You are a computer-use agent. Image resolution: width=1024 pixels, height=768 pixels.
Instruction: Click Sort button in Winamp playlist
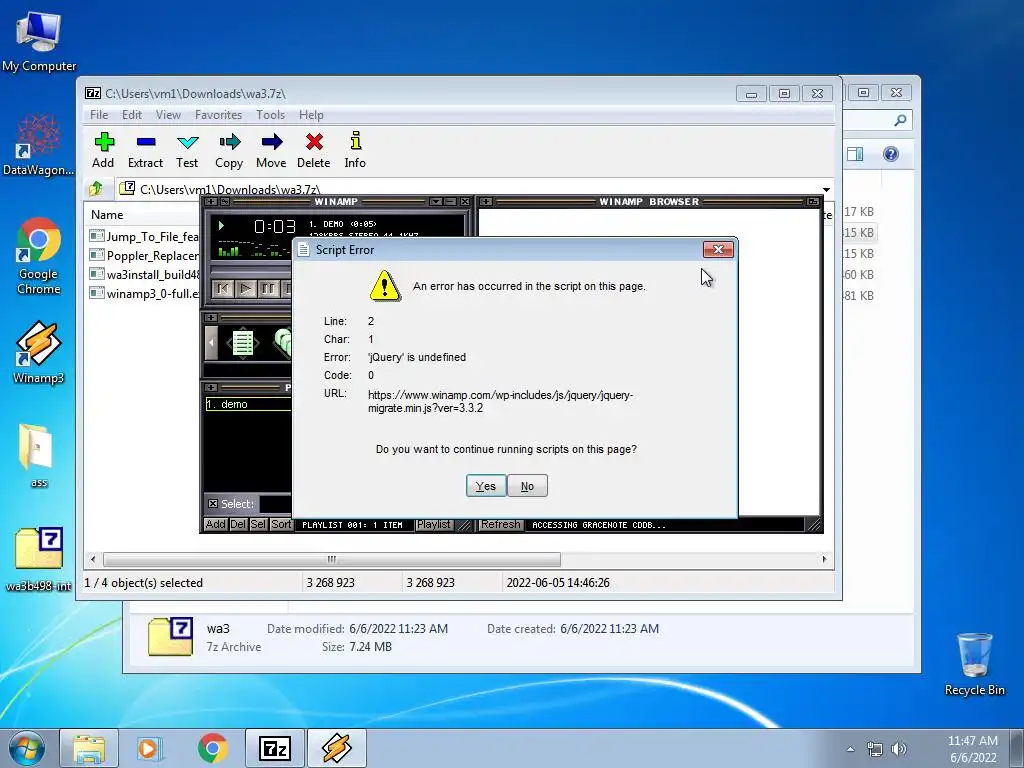click(x=281, y=524)
